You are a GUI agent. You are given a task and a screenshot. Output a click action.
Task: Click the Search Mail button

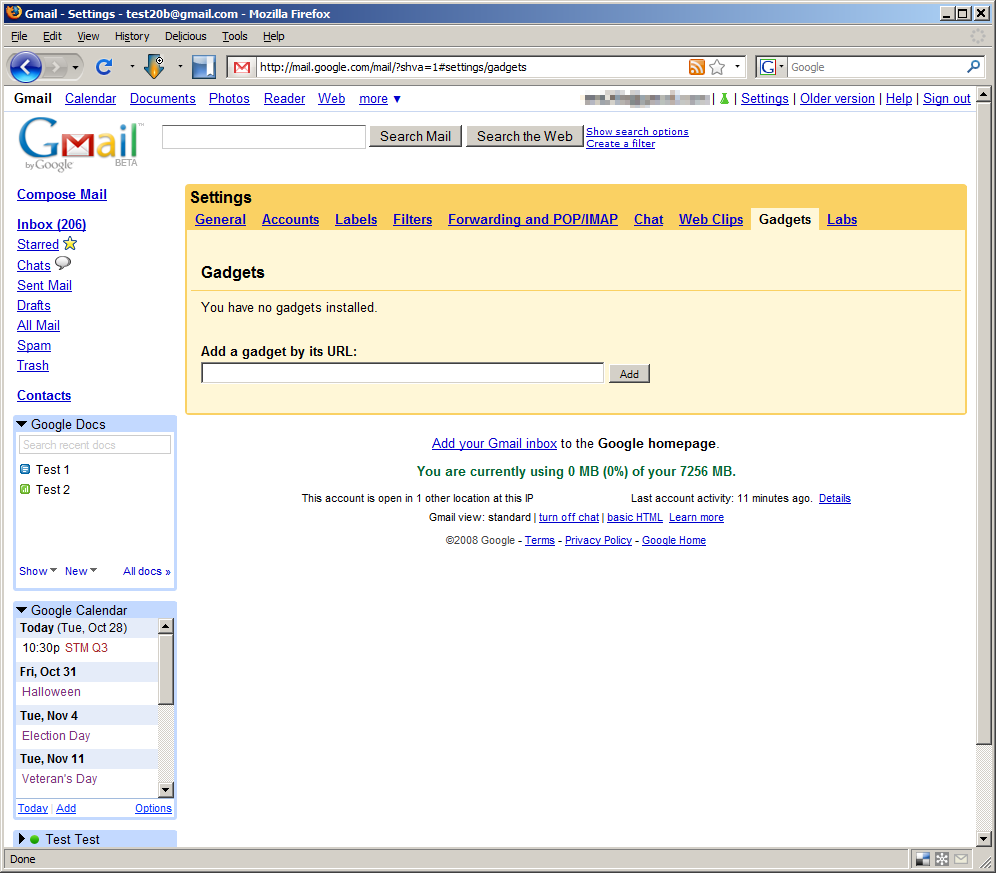(415, 136)
